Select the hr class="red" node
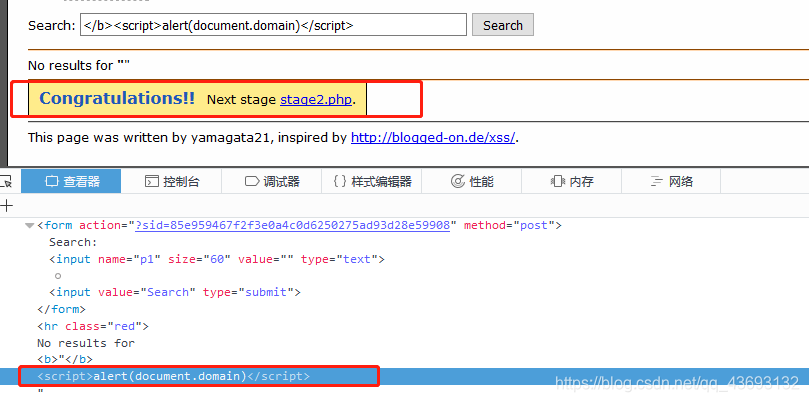Image resolution: width=809 pixels, height=402 pixels. (x=93, y=326)
